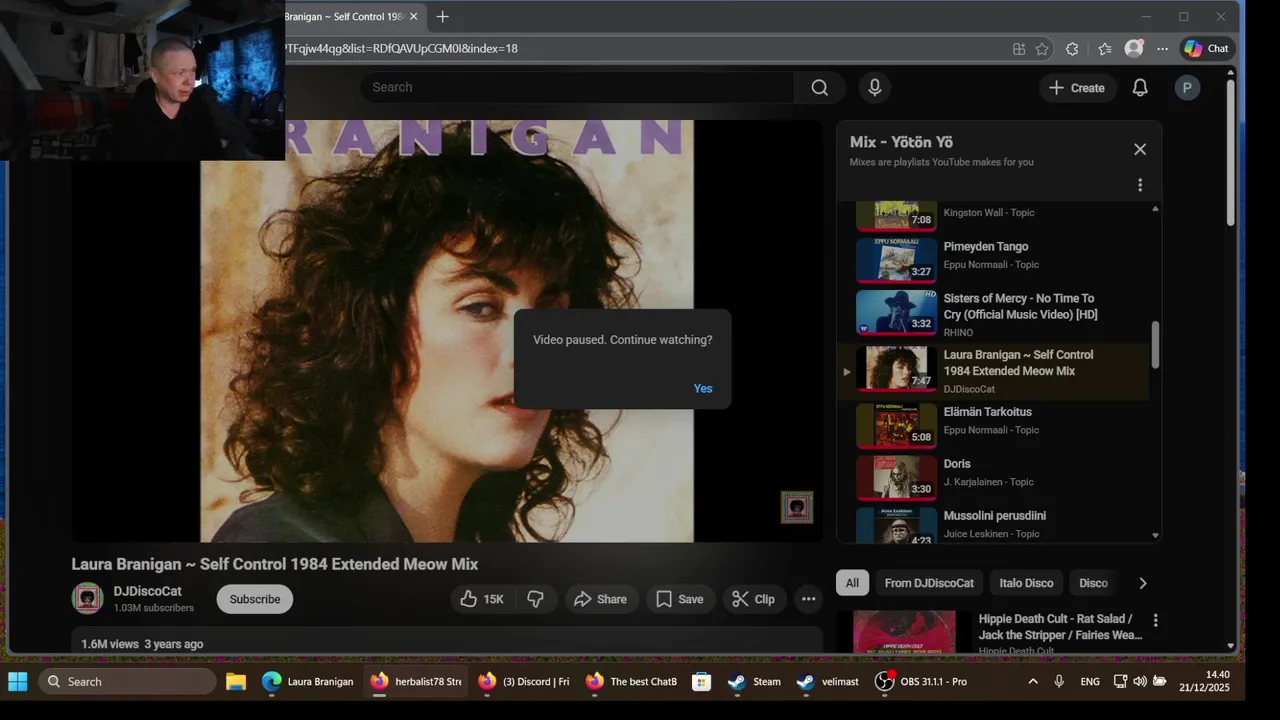This screenshot has width=1280, height=720.
Task: Clip the video with scissors button
Action: pyautogui.click(x=754, y=599)
